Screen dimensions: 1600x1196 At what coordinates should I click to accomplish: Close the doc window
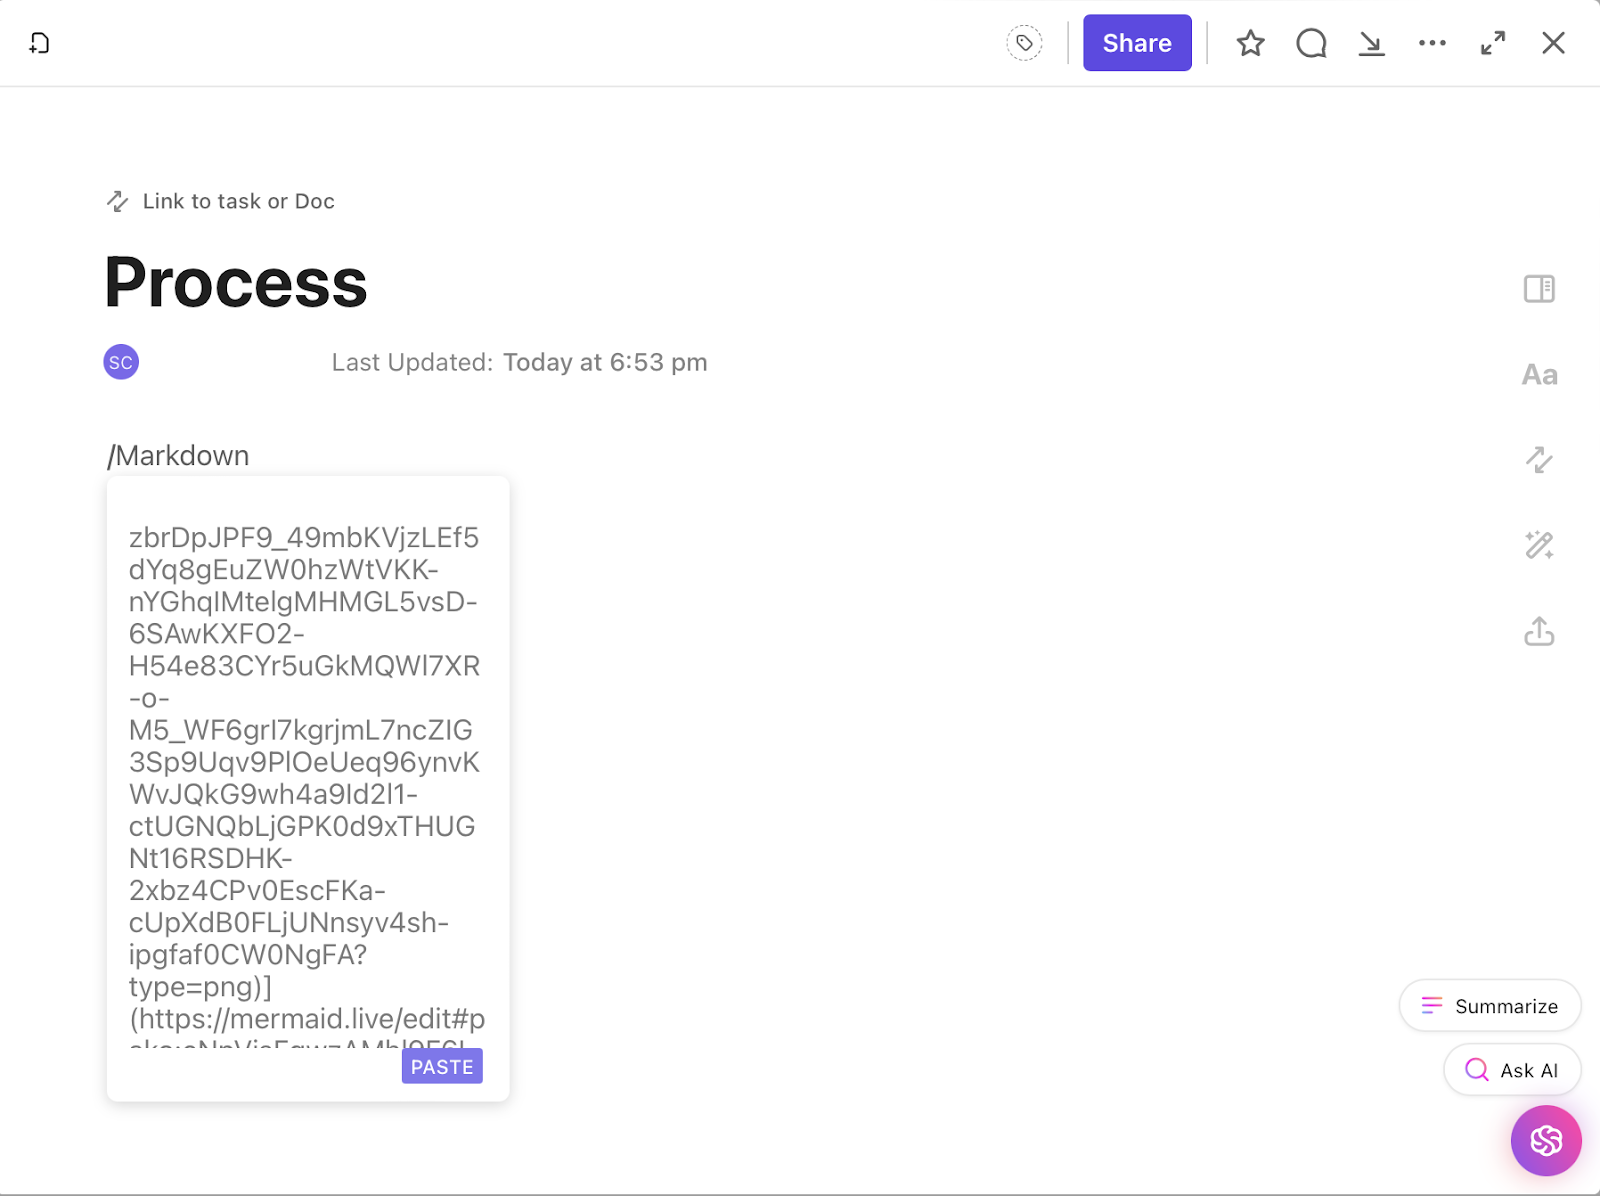(x=1553, y=43)
